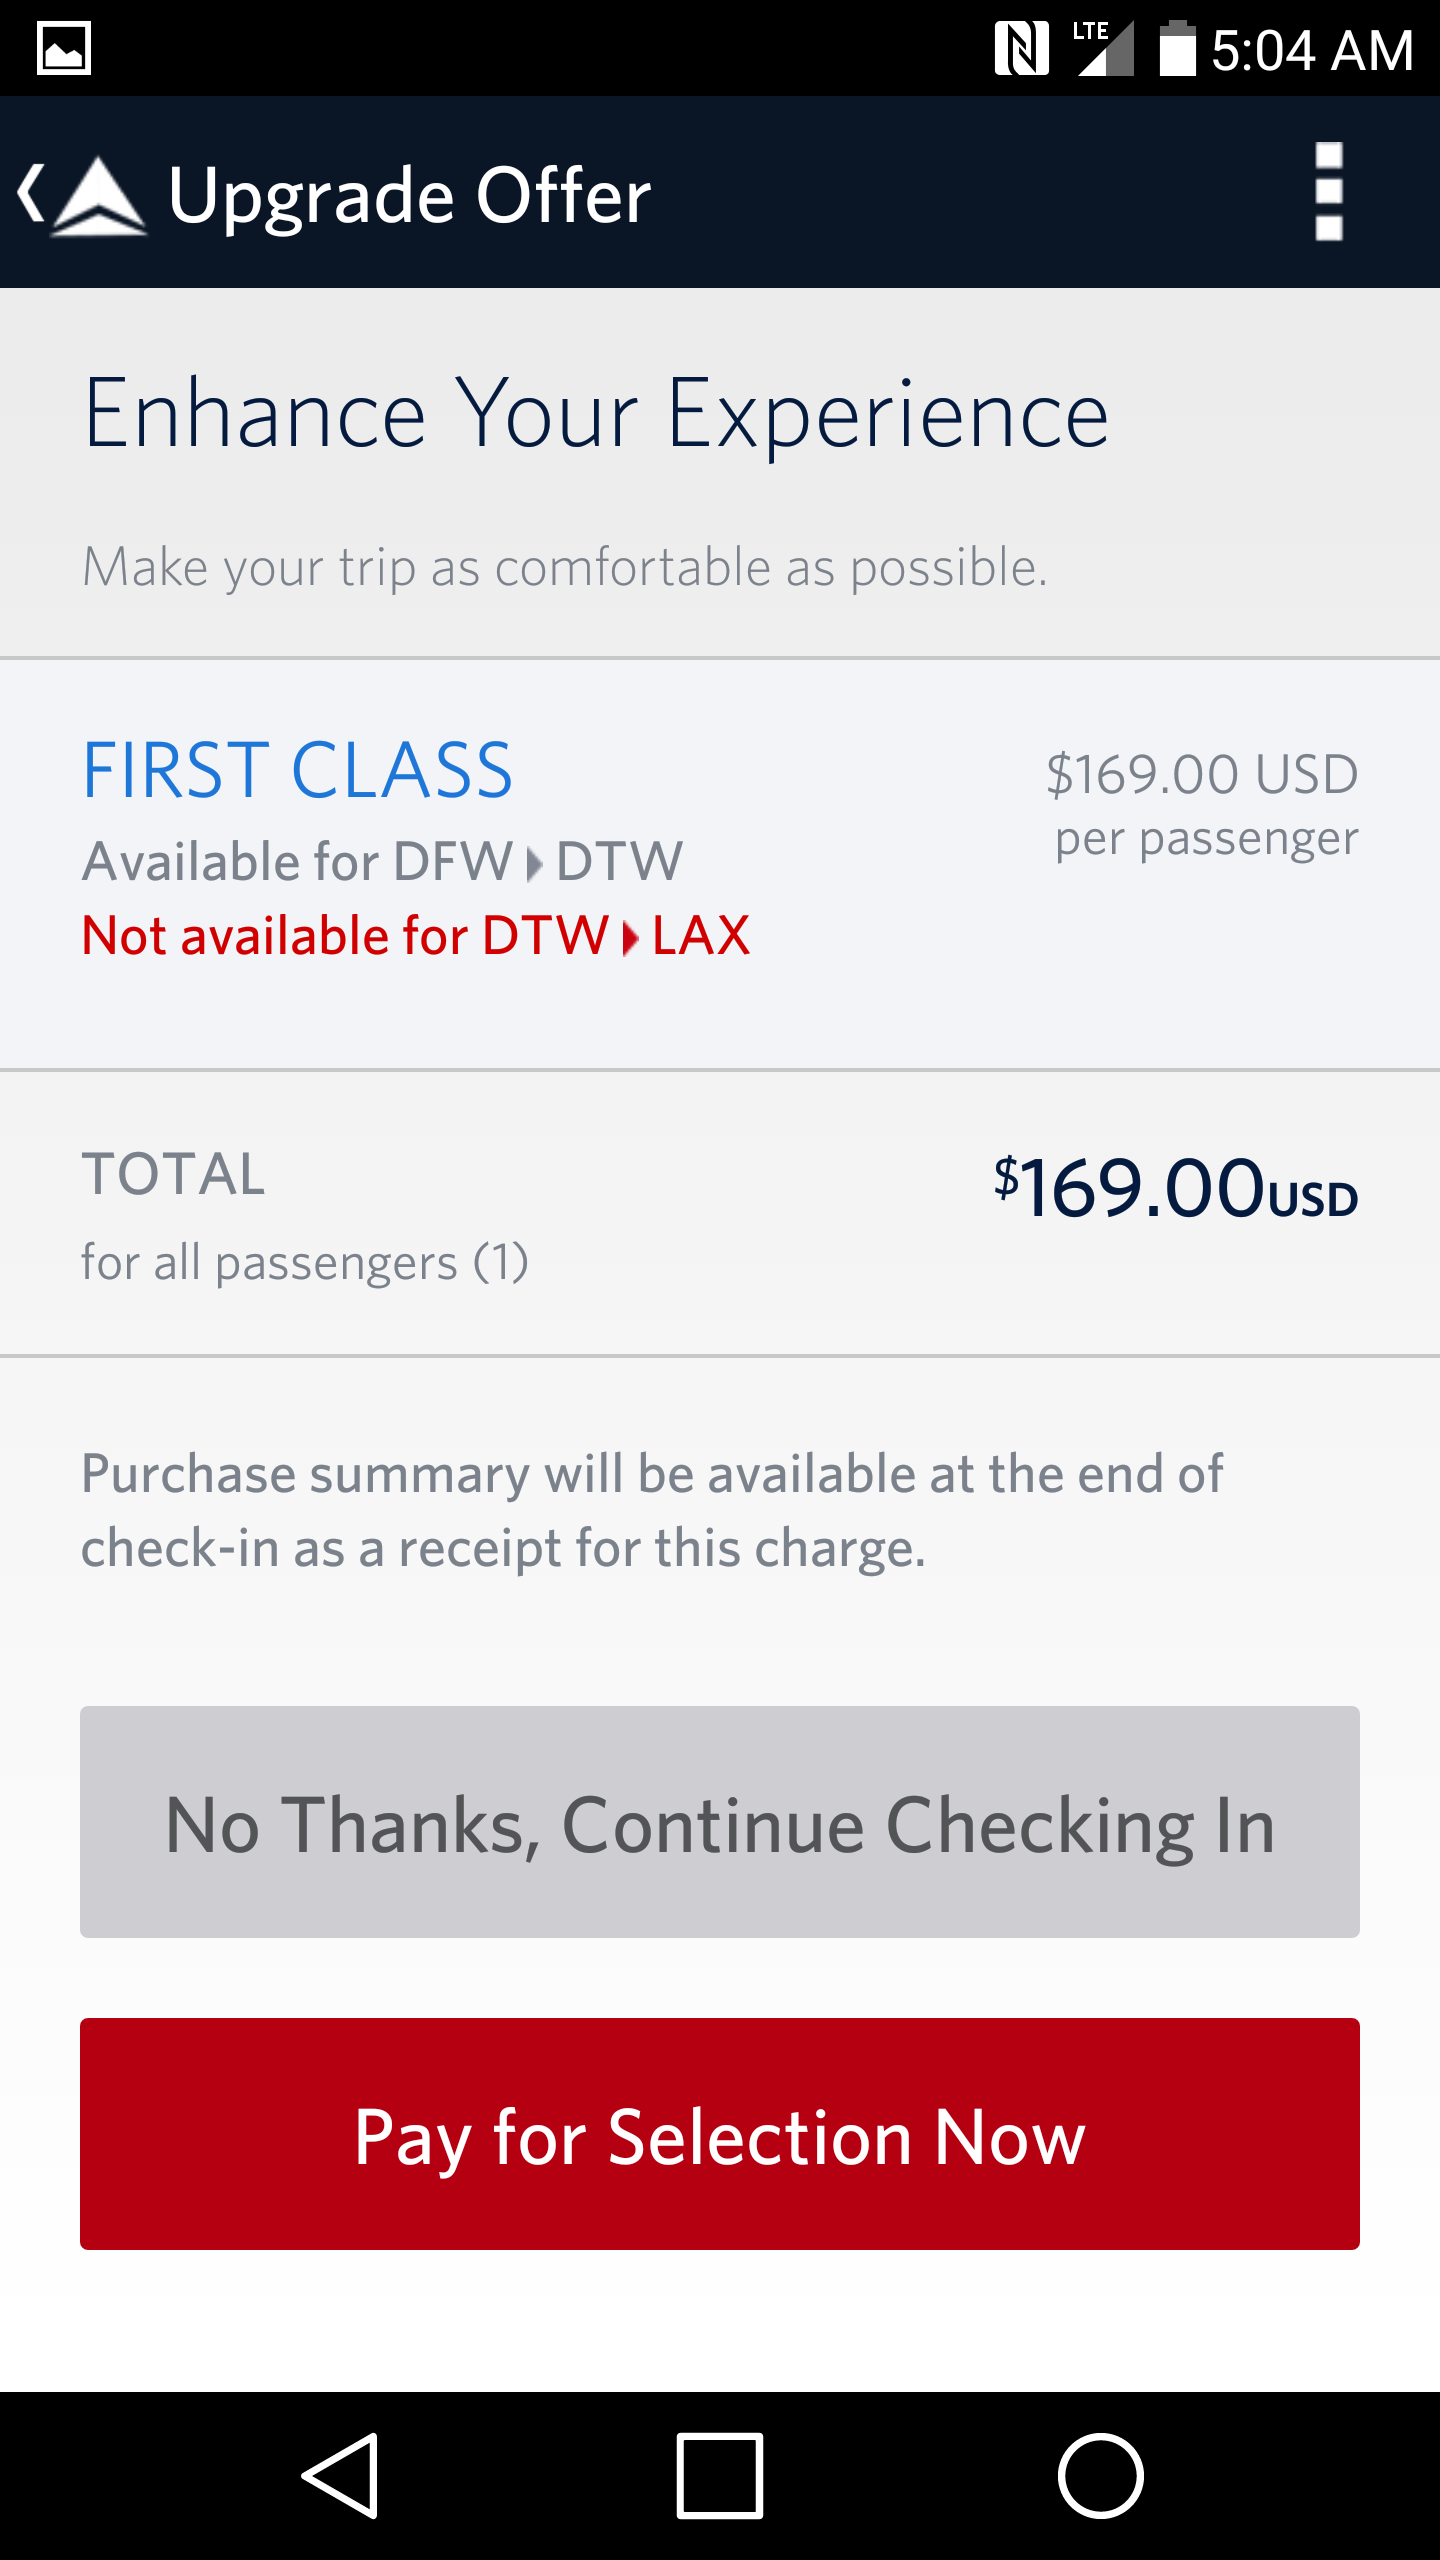Tap the back chevron in the header
This screenshot has width=1440, height=2560.
[x=32, y=193]
